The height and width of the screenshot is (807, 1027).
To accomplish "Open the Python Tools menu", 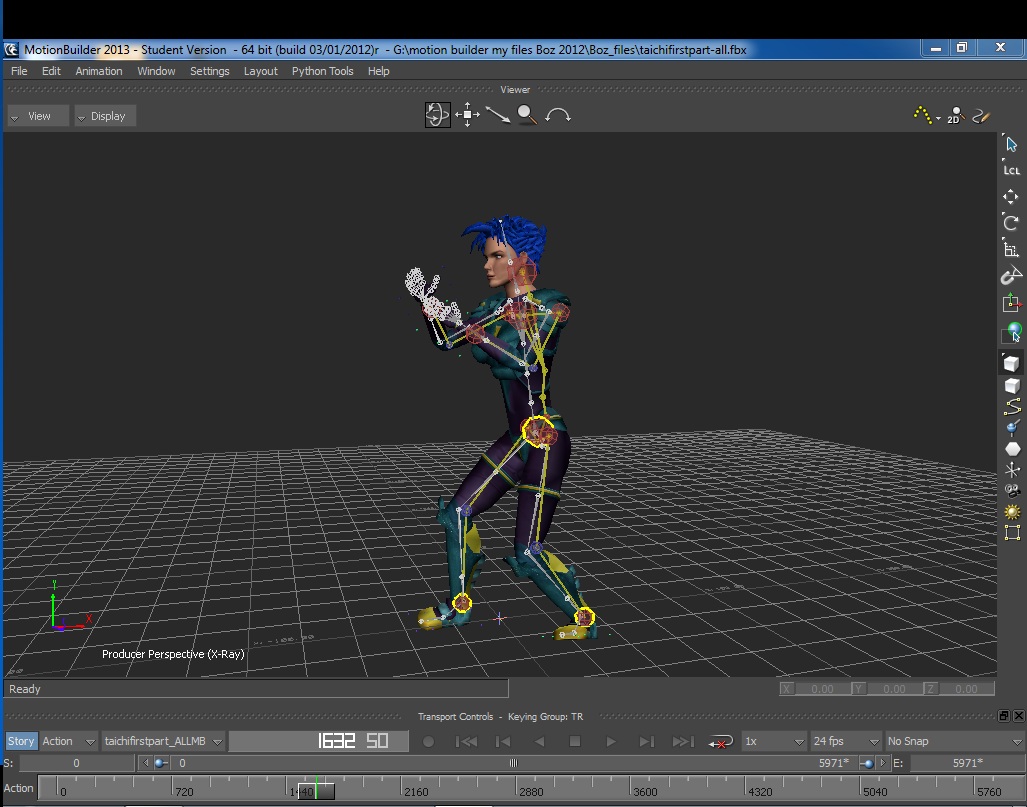I will click(x=322, y=71).
